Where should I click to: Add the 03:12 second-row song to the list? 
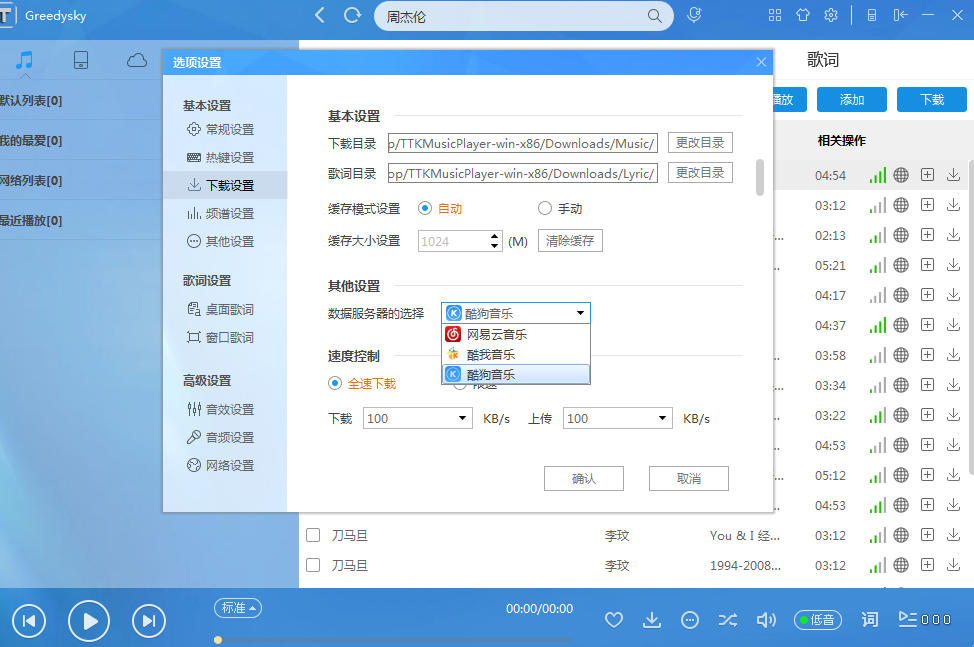tap(927, 205)
